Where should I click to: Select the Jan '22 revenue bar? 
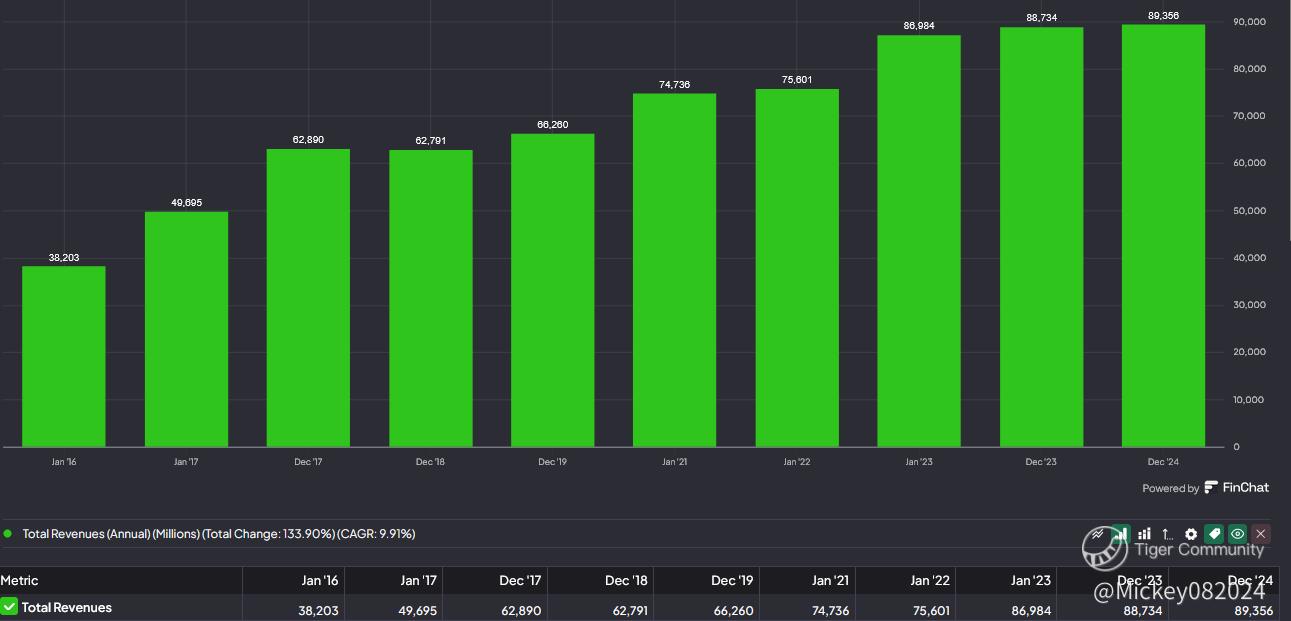797,268
